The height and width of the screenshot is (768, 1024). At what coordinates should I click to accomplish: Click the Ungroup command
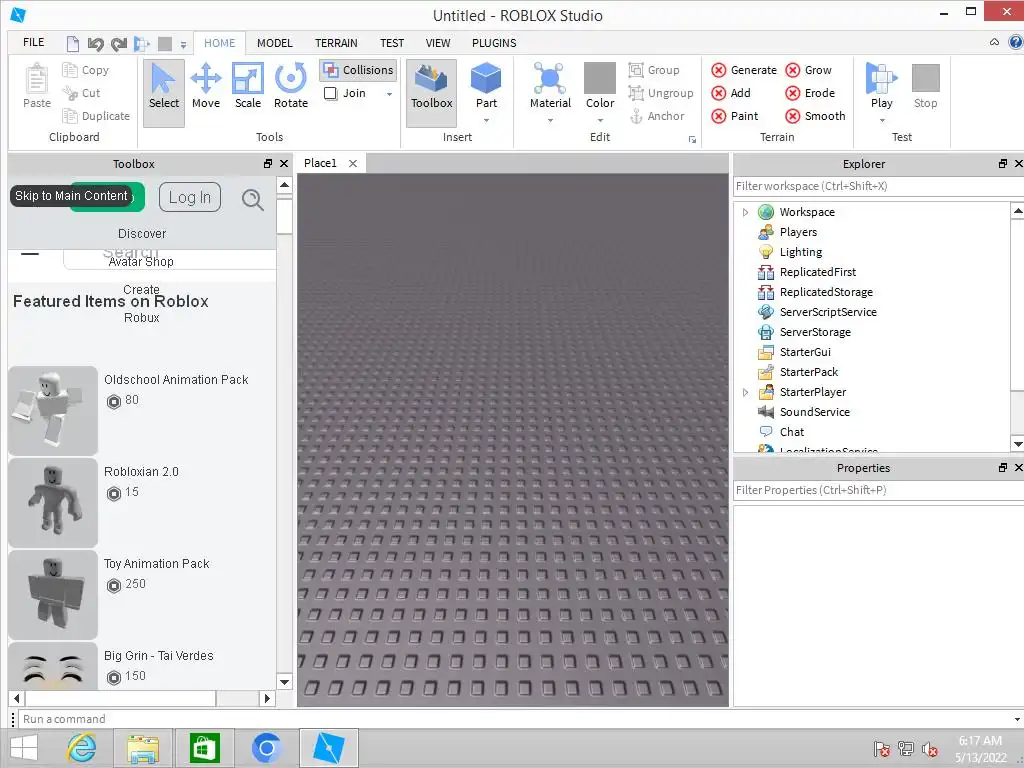[x=661, y=93]
